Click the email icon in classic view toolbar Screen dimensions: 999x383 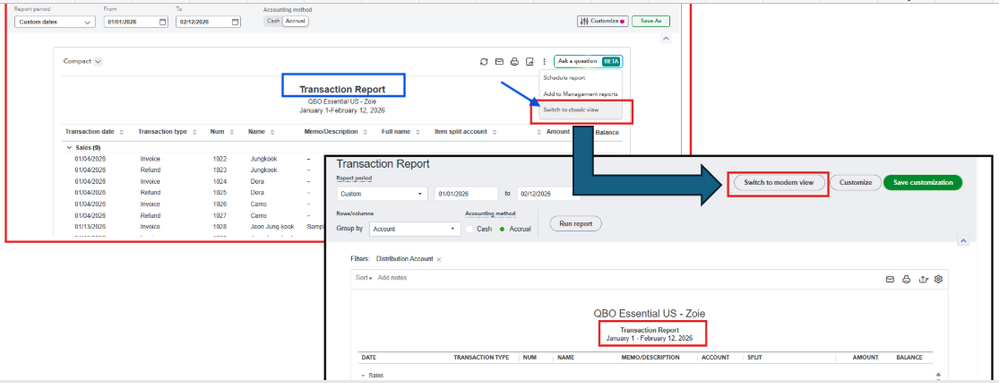click(x=891, y=279)
